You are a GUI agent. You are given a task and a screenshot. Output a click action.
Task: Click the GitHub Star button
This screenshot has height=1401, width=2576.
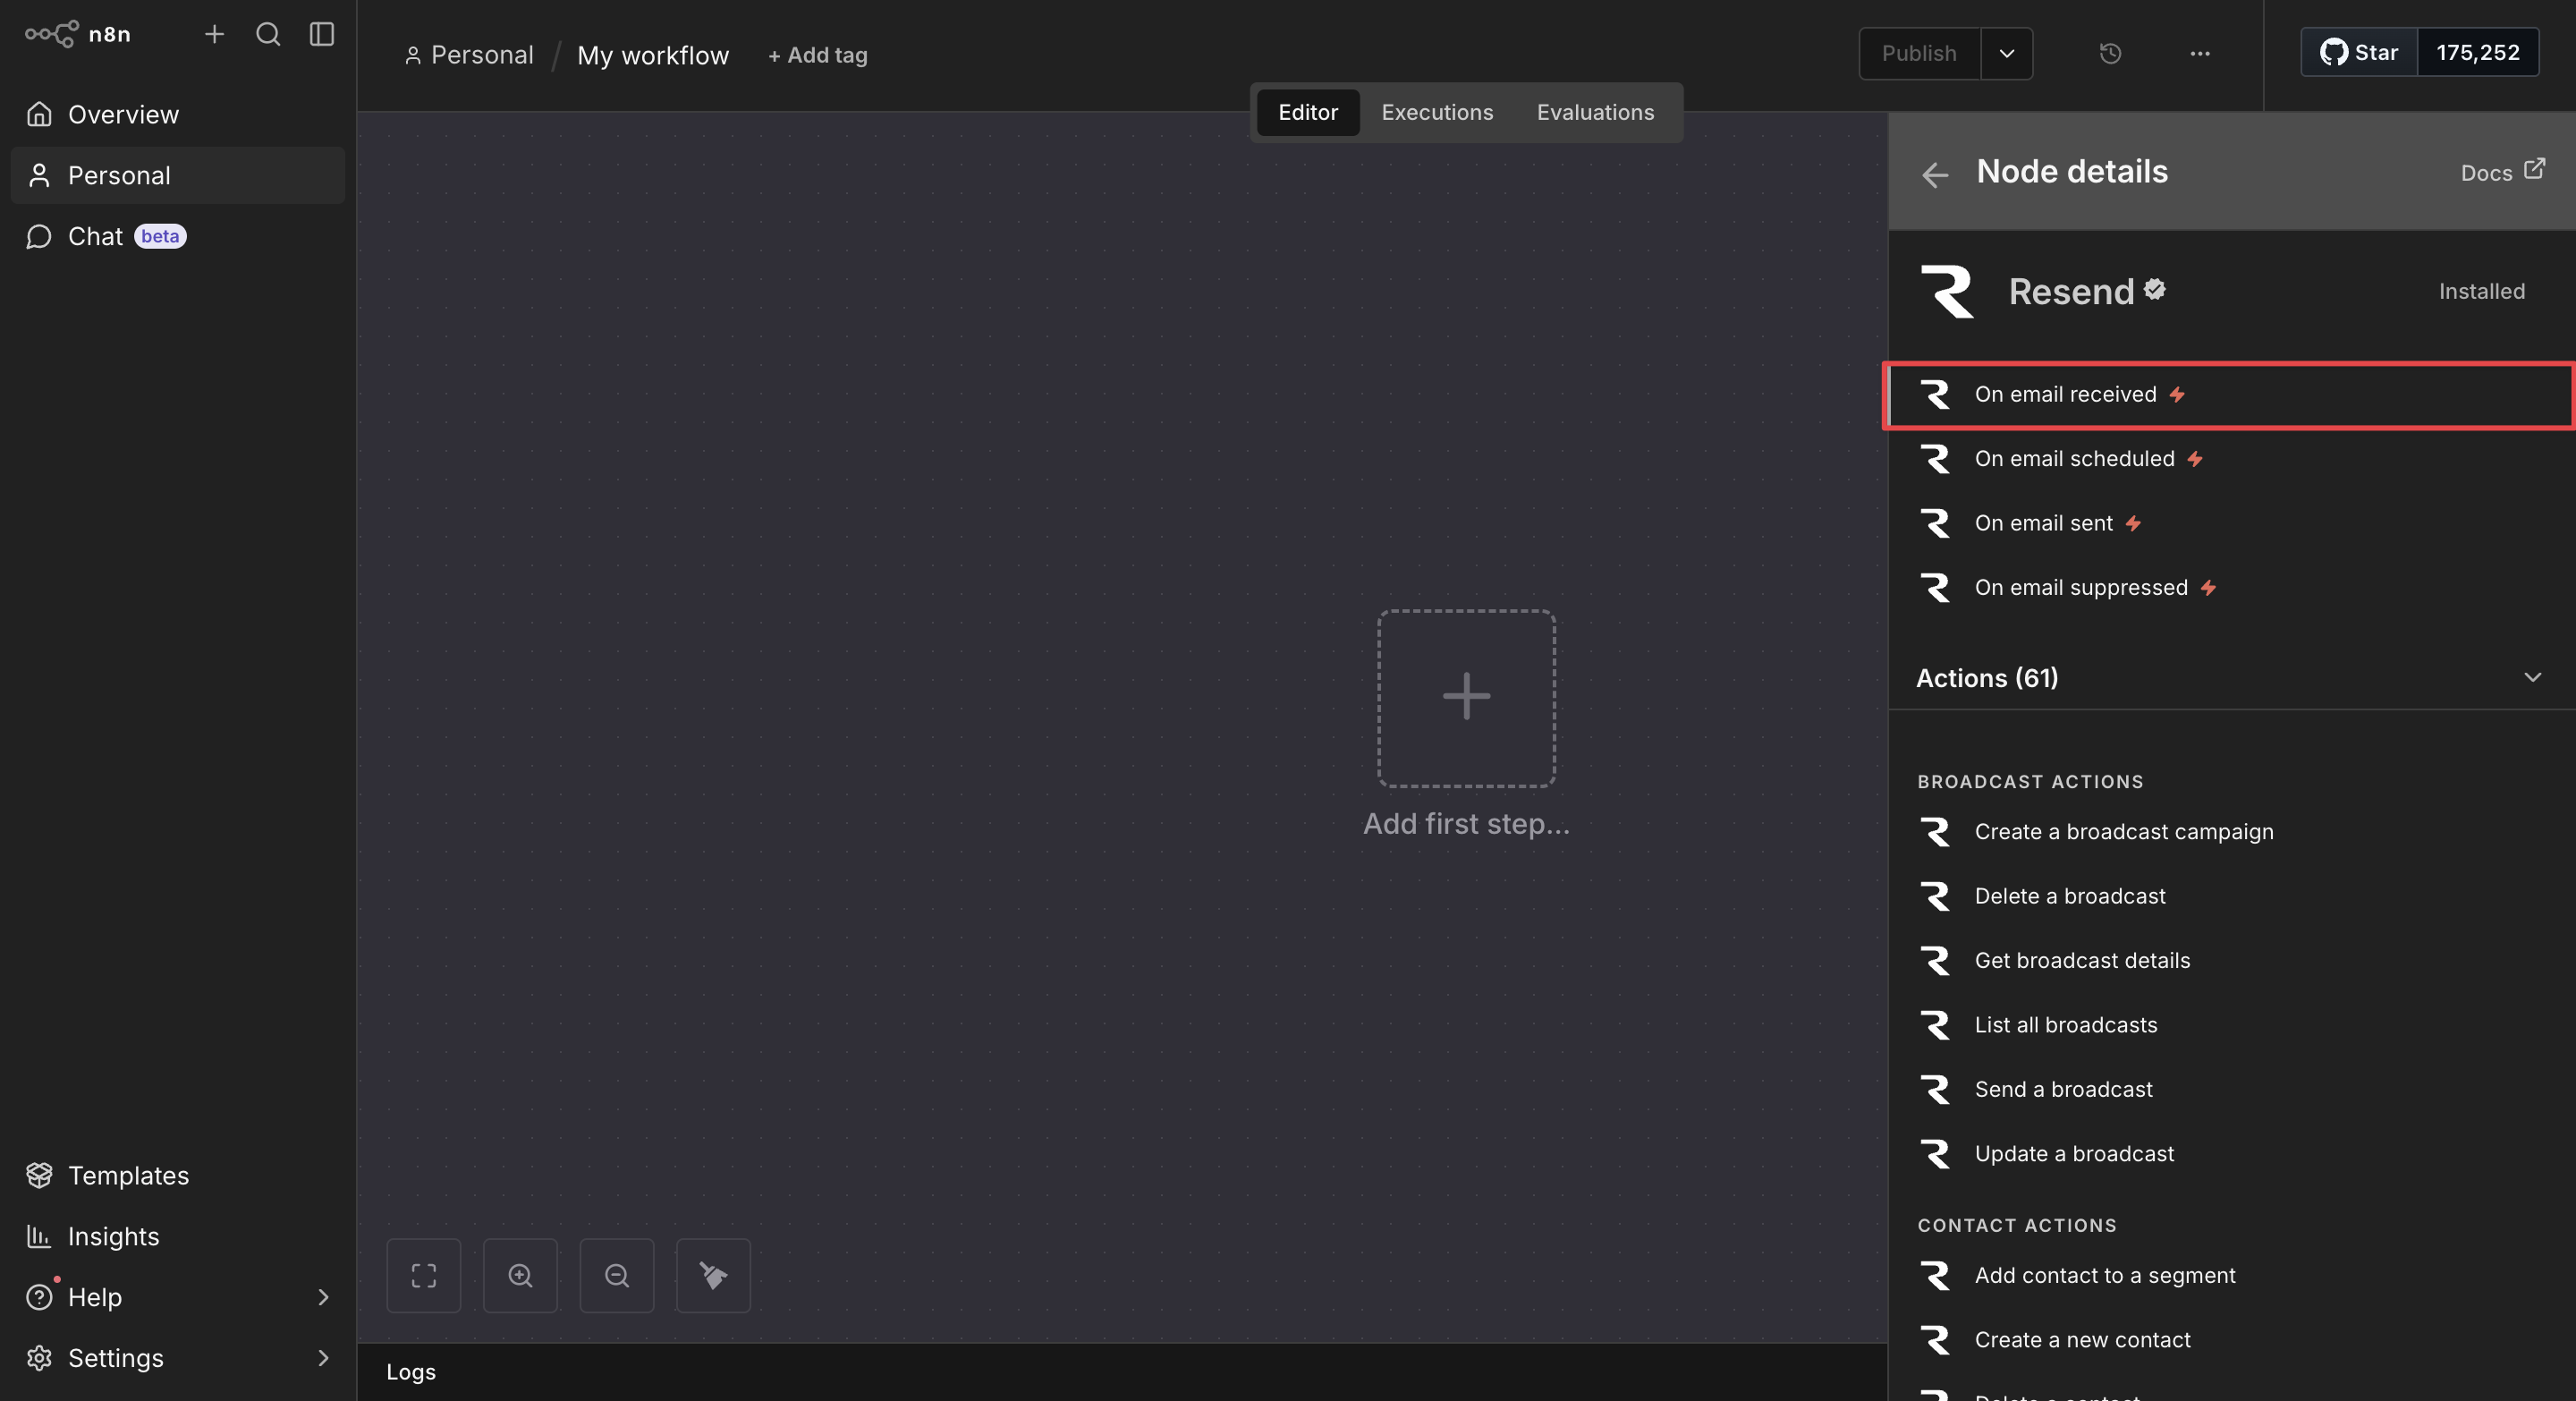coord(2359,53)
